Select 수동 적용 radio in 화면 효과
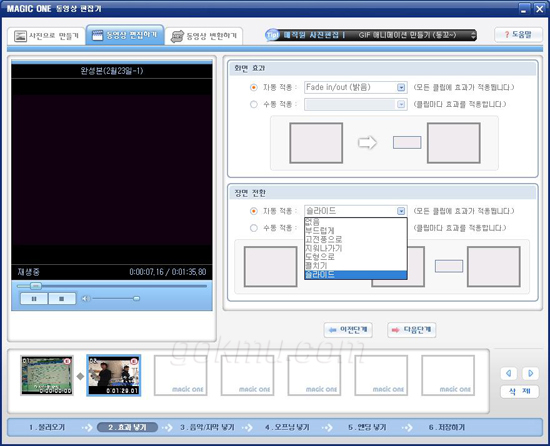This screenshot has height=446, width=550. (254, 104)
